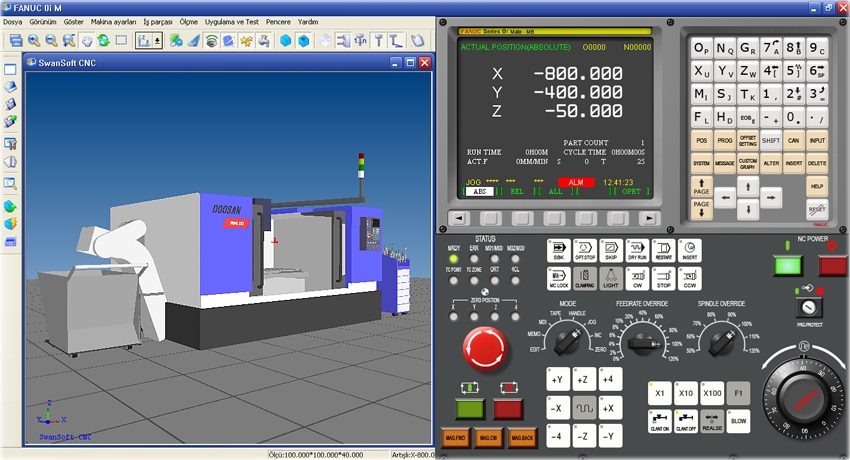Click the cursor right arrow key
Viewport: 850px width, 460px height.
pyautogui.click(x=771, y=198)
